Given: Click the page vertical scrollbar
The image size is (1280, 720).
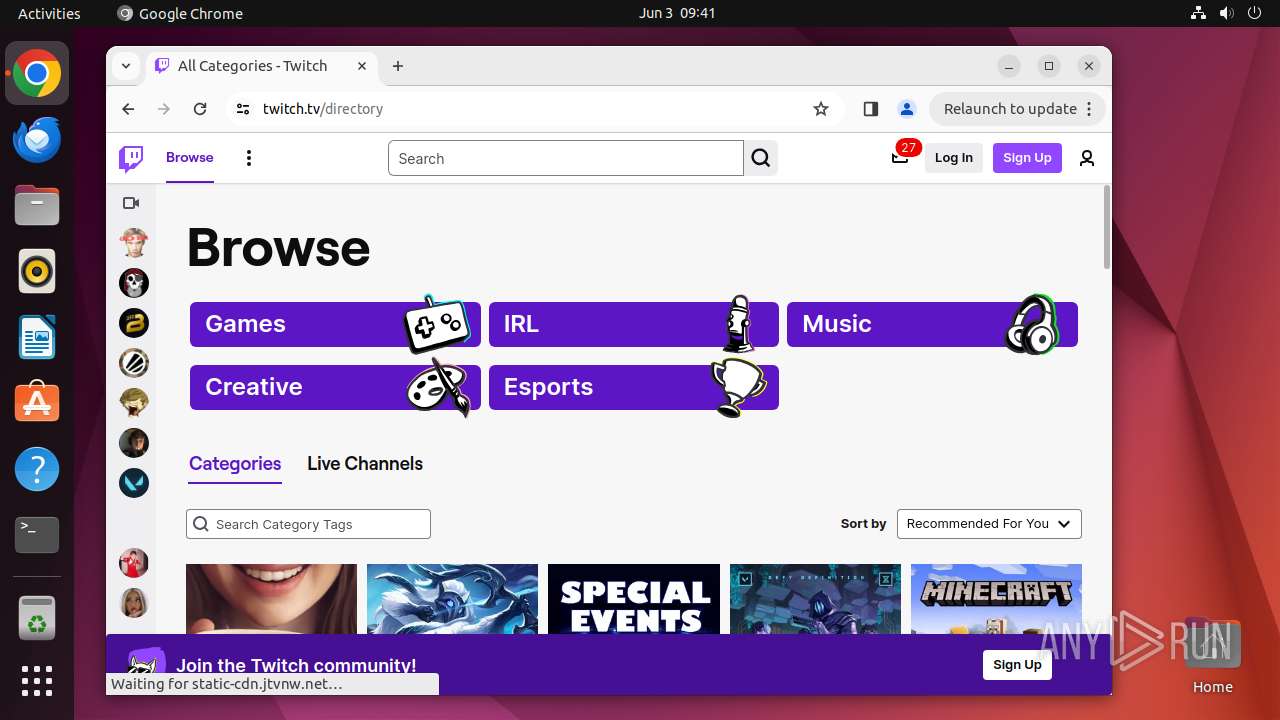Looking at the screenshot, I should pyautogui.click(x=1106, y=227).
